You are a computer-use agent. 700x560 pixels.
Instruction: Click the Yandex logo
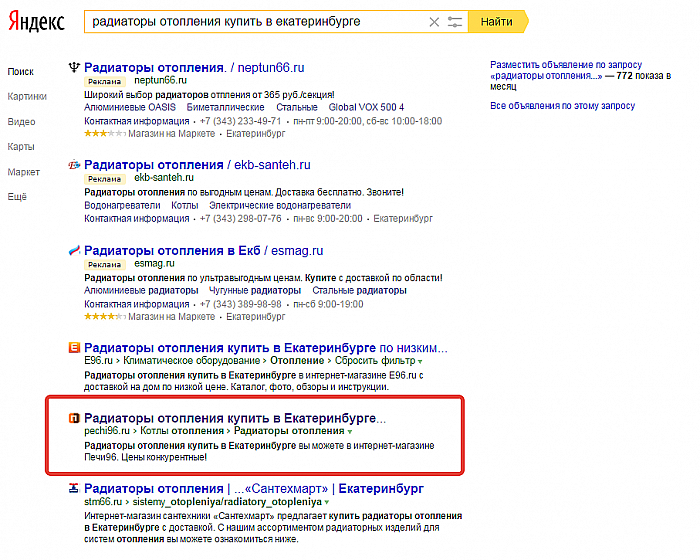pyautogui.click(x=37, y=21)
